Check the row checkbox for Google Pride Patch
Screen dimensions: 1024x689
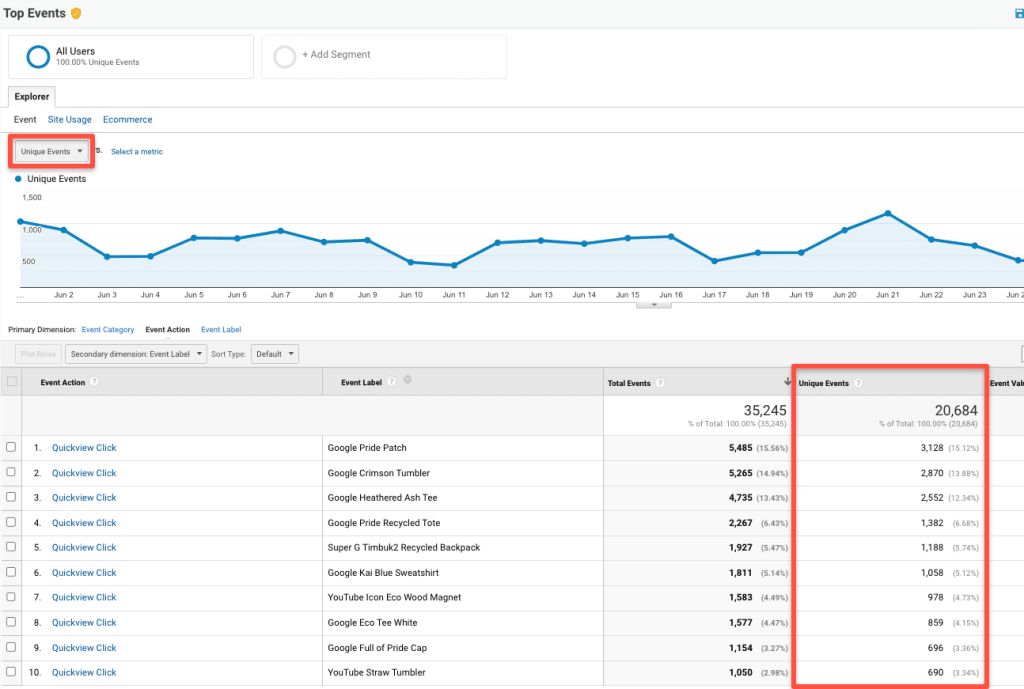[x=13, y=447]
